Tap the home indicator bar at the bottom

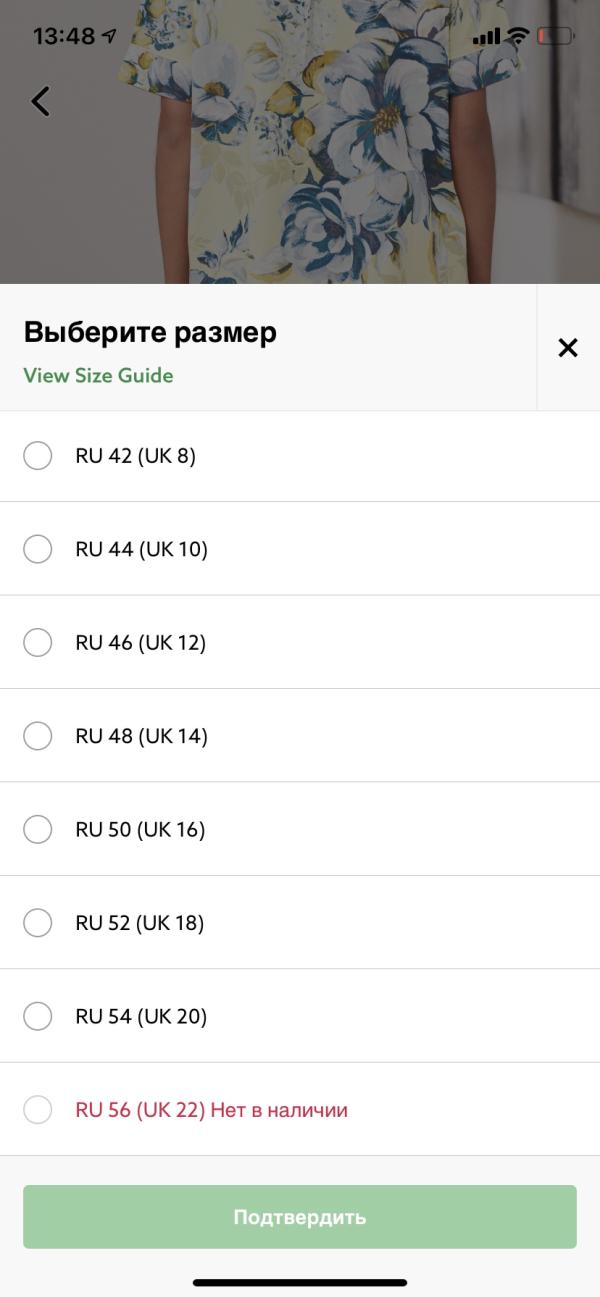[x=300, y=1282]
